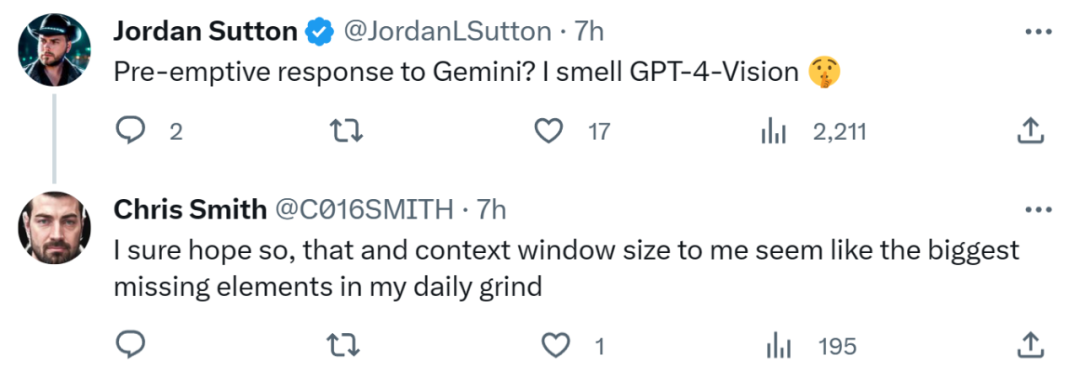Share Jordan Sutton's tweet
1080x377 pixels.
pyautogui.click(x=1030, y=130)
